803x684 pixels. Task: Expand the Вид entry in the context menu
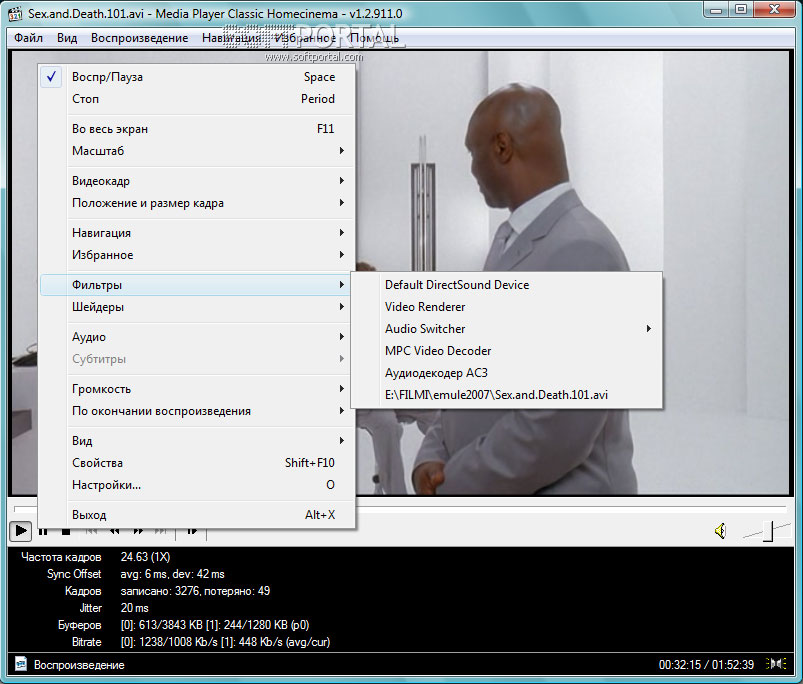pyautogui.click(x=196, y=440)
